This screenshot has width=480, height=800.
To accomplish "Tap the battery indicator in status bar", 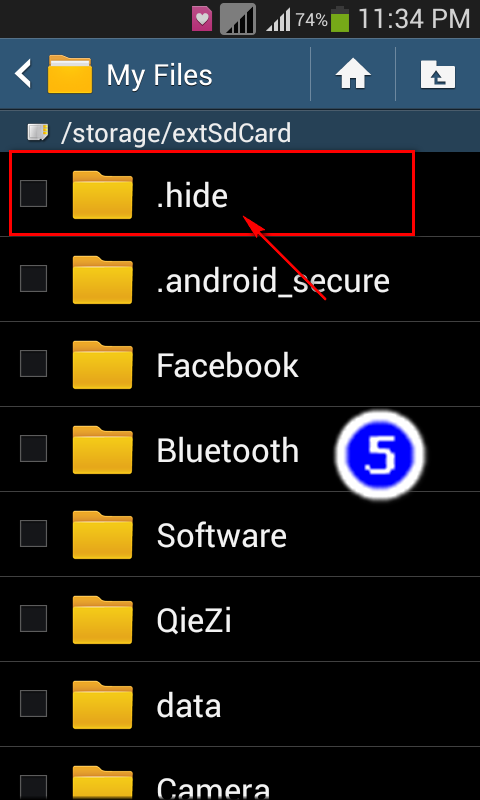I will coord(340,20).
